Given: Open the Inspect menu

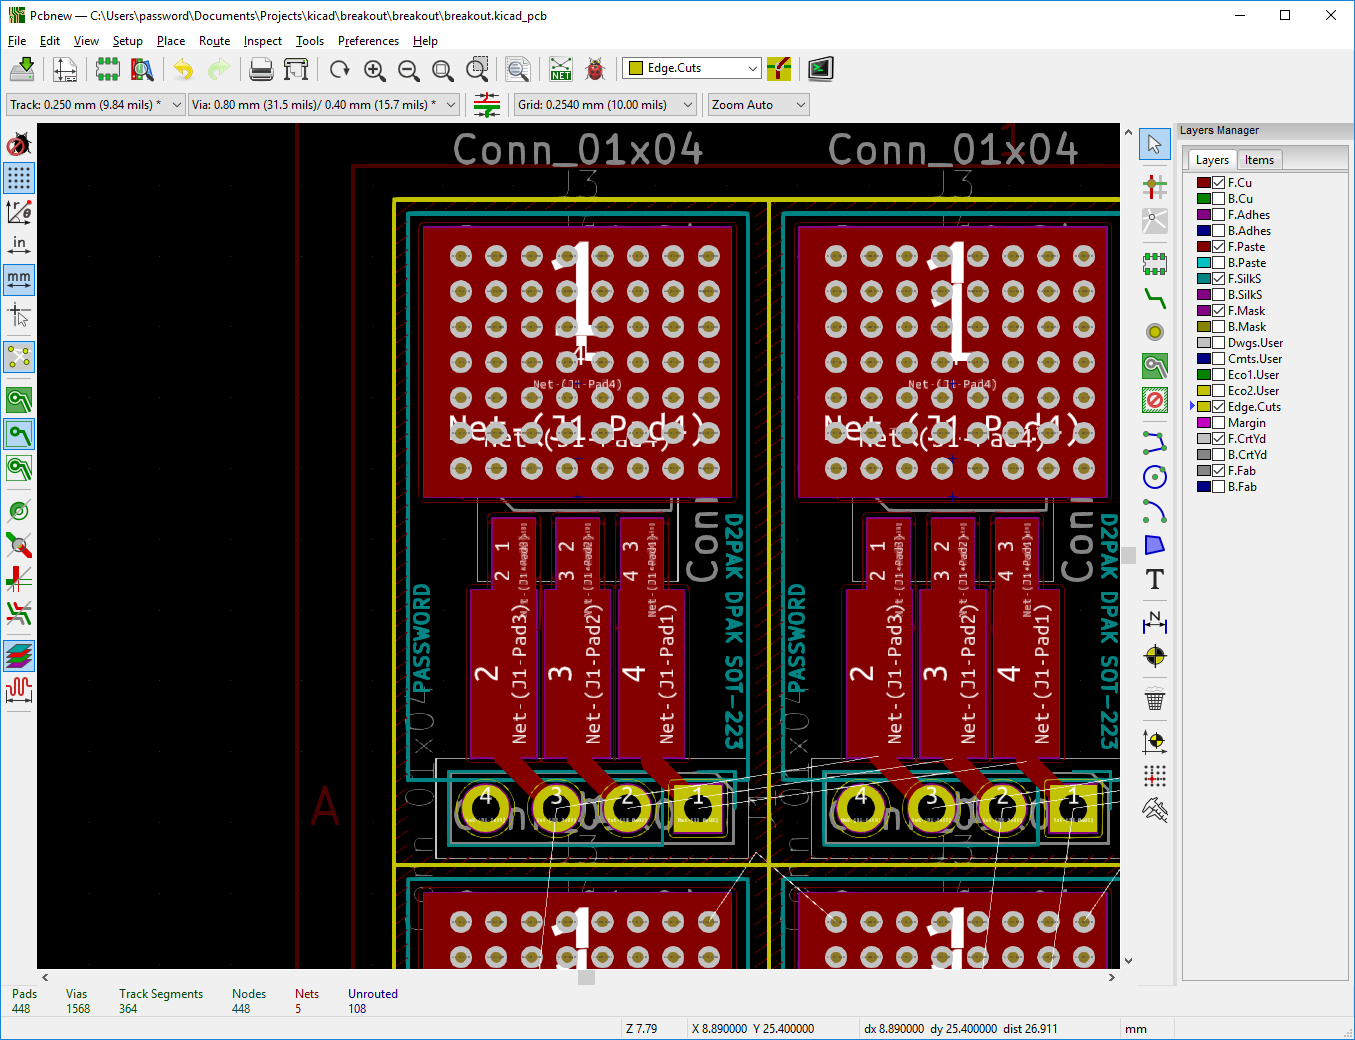Looking at the screenshot, I should pos(263,41).
